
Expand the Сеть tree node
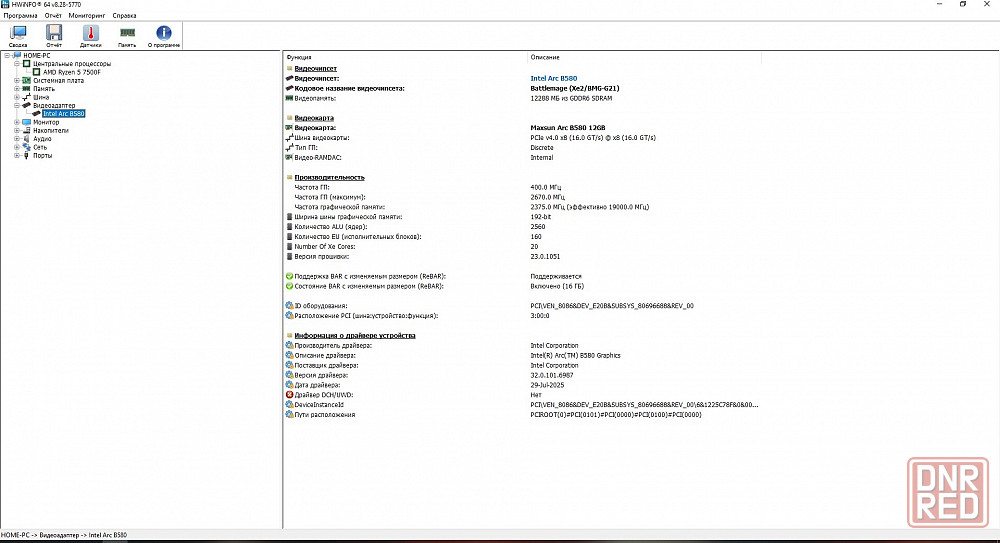click(x=17, y=147)
